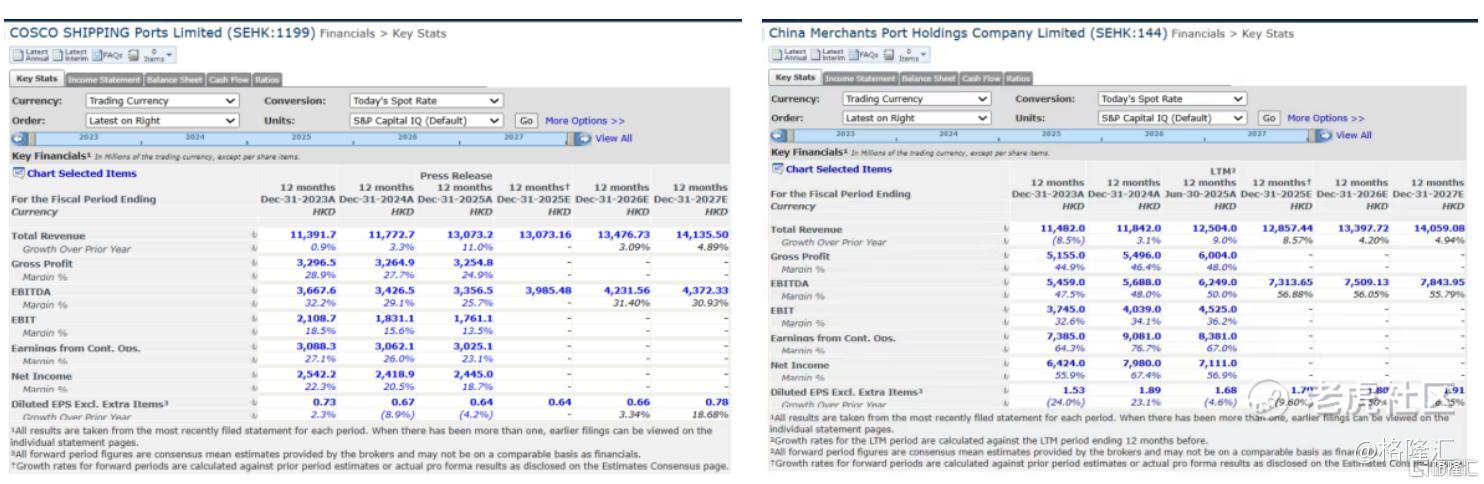
Task: Click chart icon beside COSCO Gross Profit row
Action: click(254, 263)
